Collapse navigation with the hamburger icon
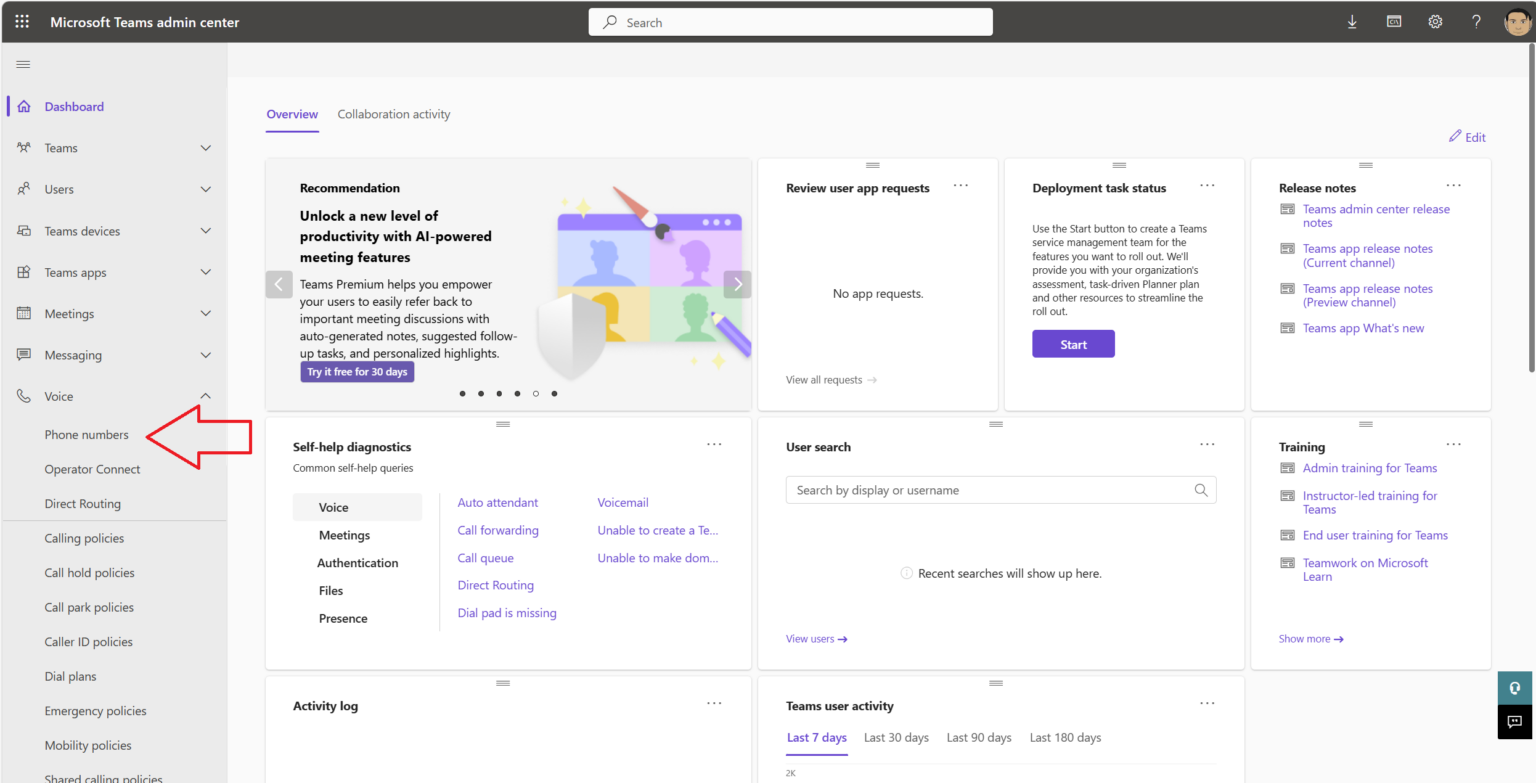 tap(23, 65)
